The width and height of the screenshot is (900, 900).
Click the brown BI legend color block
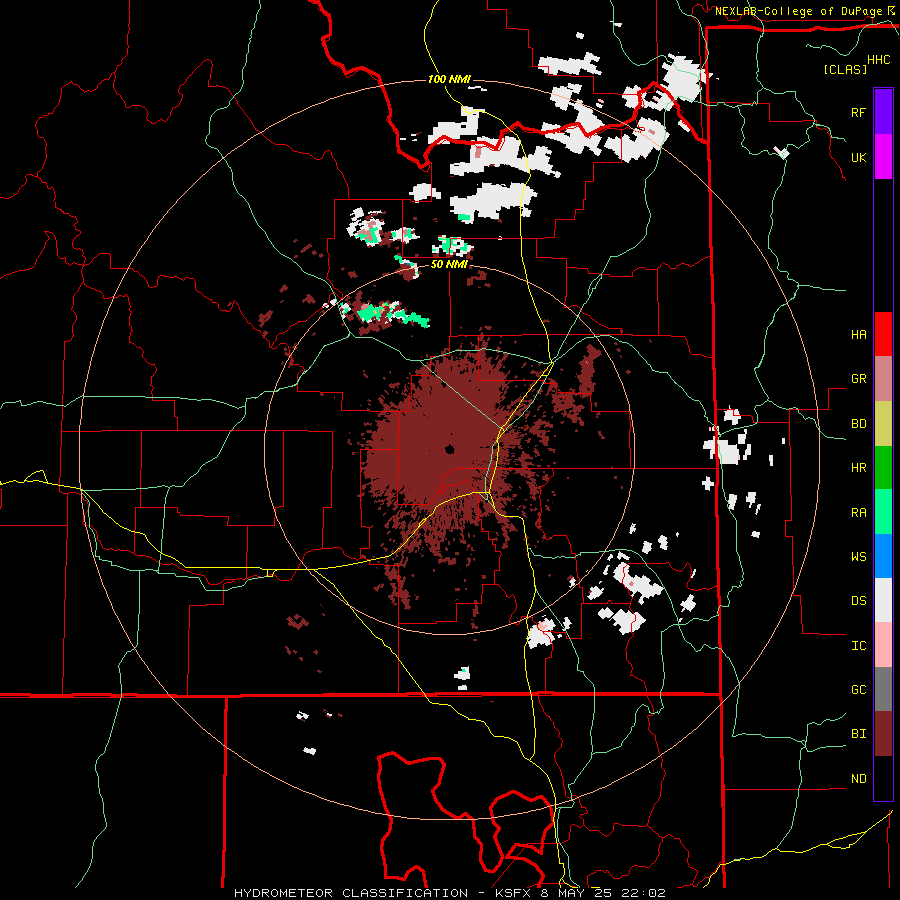tap(883, 734)
